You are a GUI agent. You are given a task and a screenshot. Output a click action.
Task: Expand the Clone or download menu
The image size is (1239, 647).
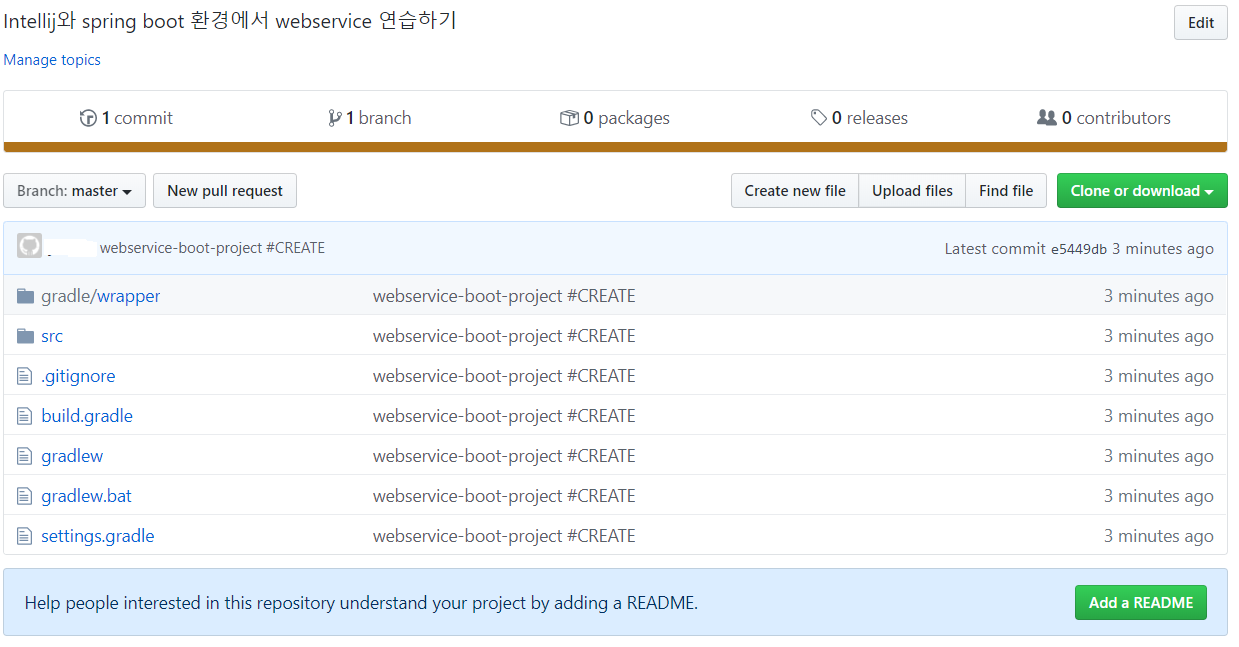(1142, 191)
